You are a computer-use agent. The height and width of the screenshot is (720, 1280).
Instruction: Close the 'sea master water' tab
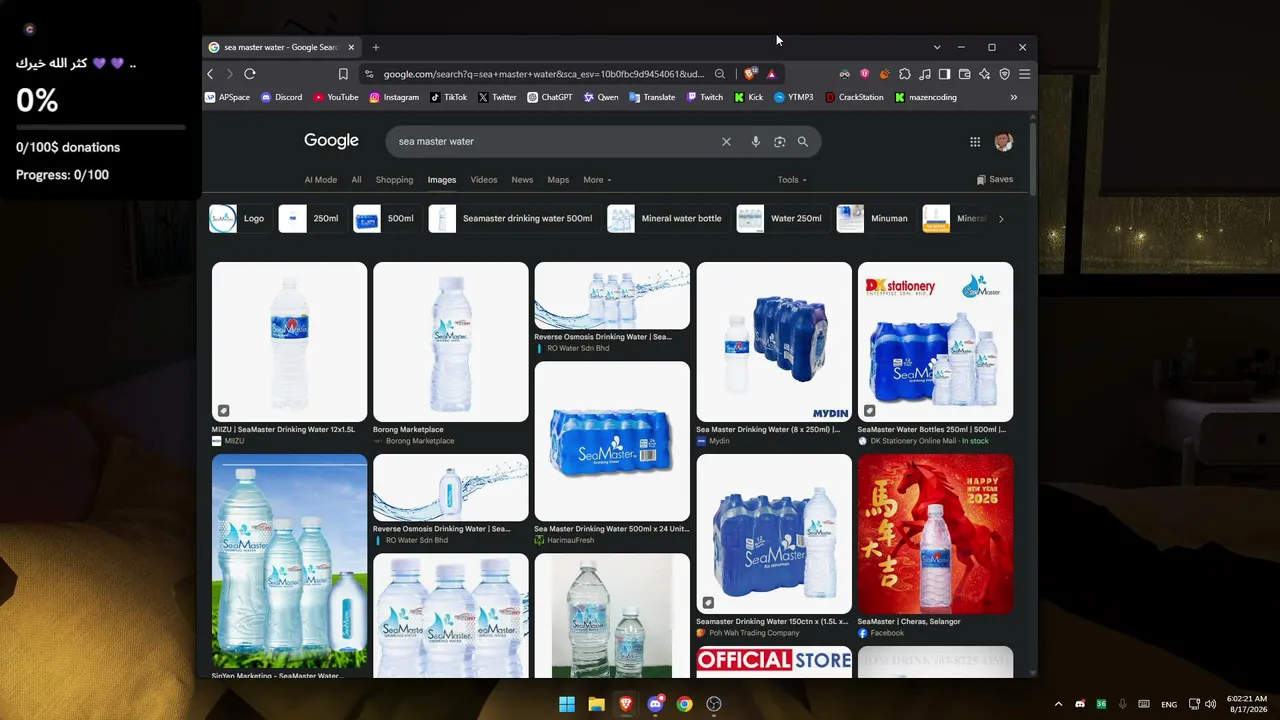tap(351, 47)
